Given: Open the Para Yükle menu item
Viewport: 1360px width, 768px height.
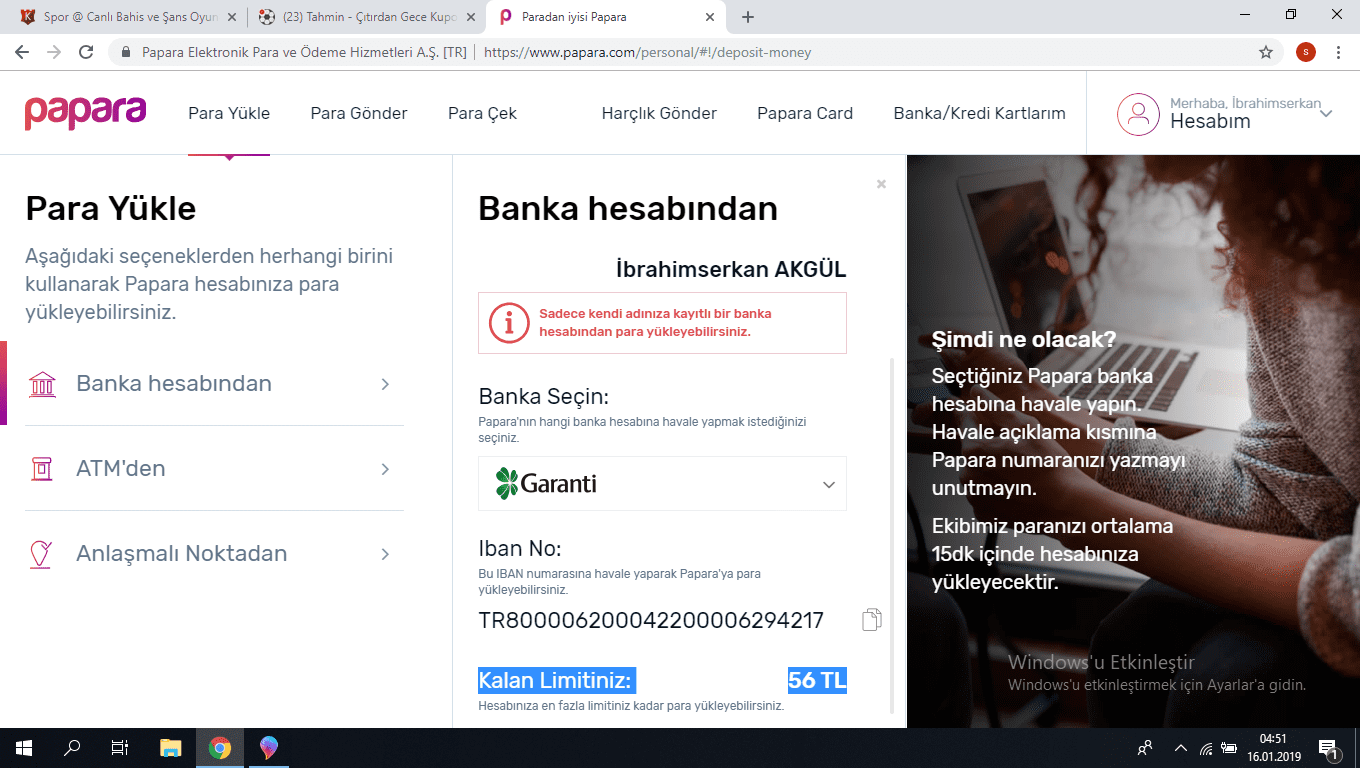Looking at the screenshot, I should 229,113.
